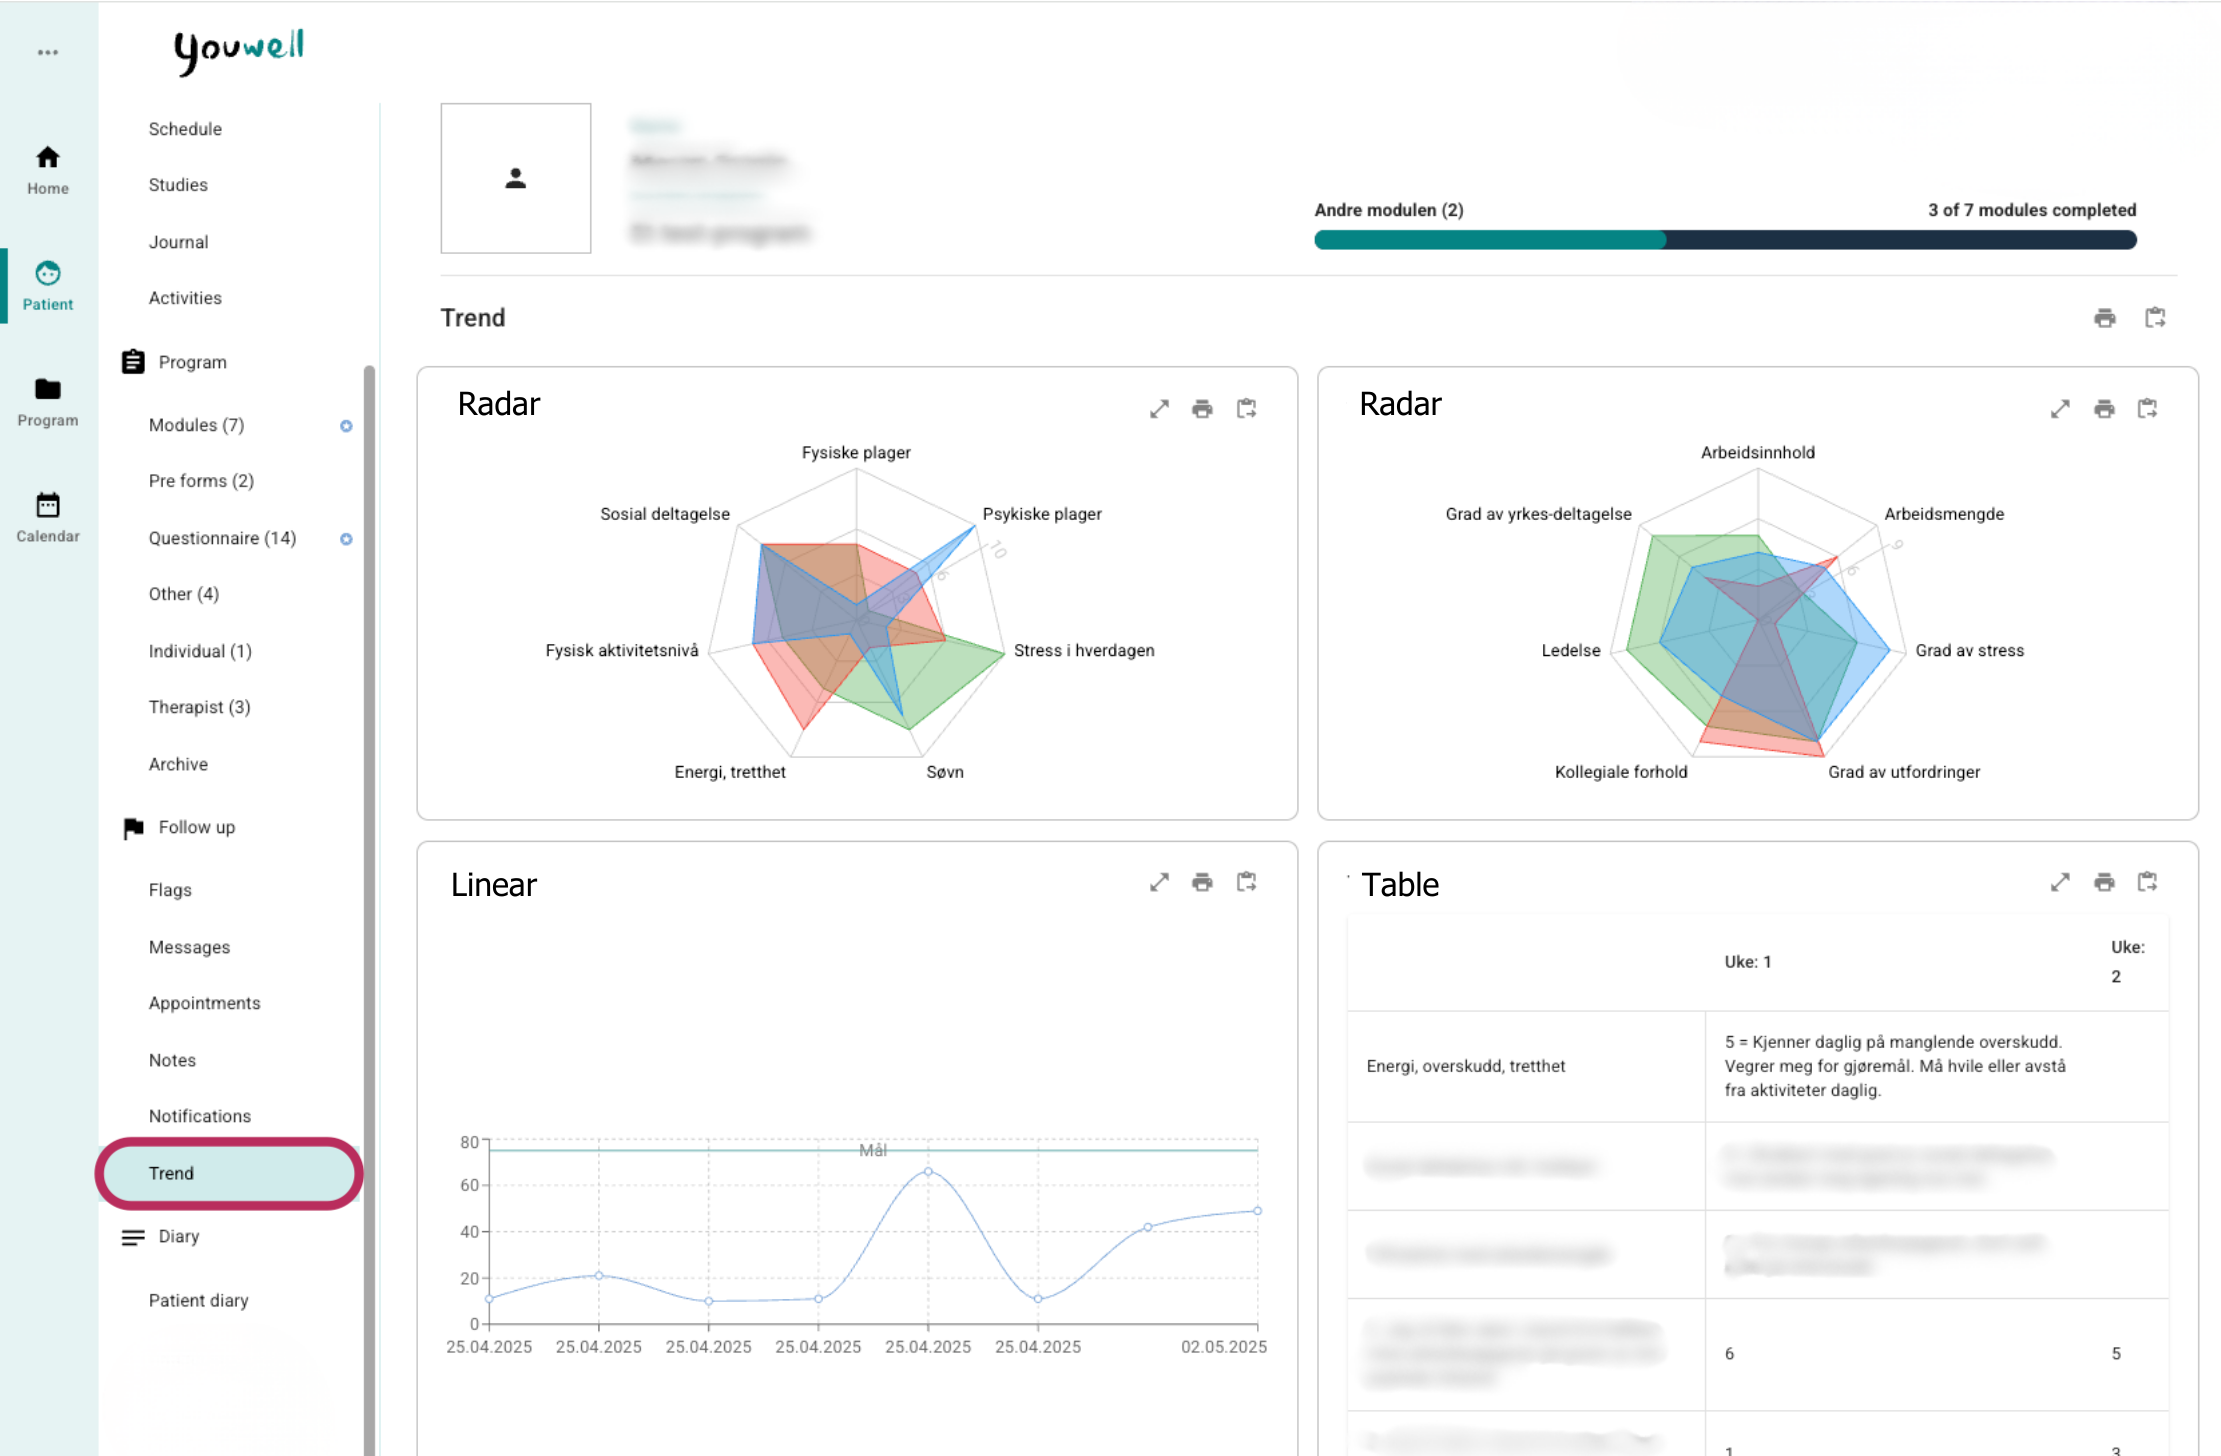This screenshot has width=2221, height=1456.
Task: Go to Home in the left rail
Action: point(47,169)
